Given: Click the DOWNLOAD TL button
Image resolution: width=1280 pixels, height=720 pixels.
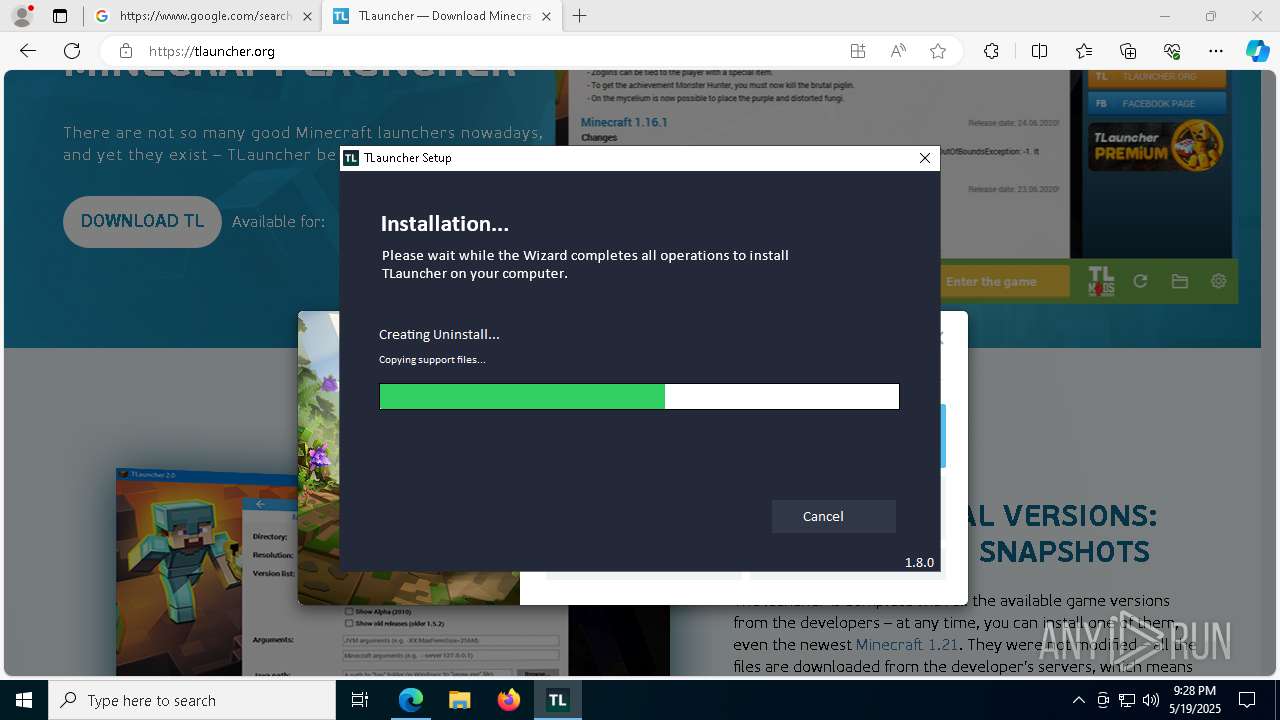Looking at the screenshot, I should [142, 221].
